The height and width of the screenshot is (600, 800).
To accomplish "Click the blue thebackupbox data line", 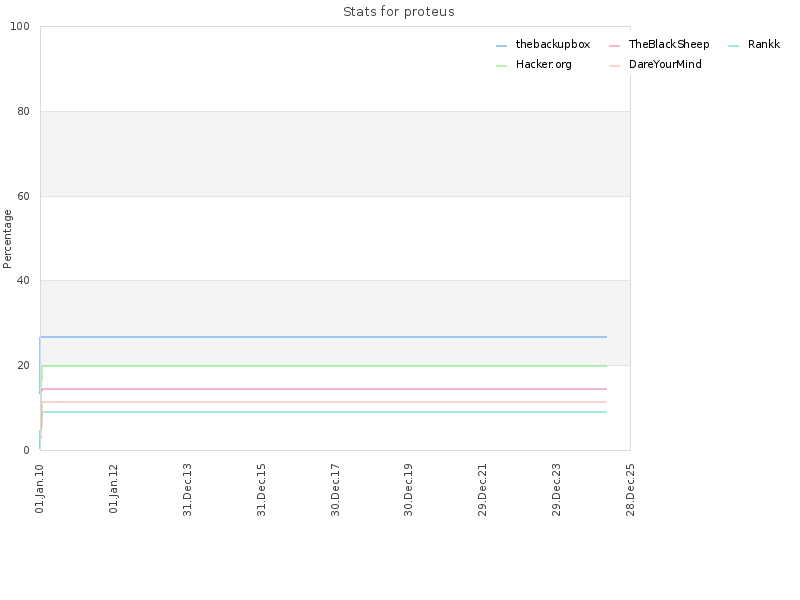I will click(x=323, y=337).
